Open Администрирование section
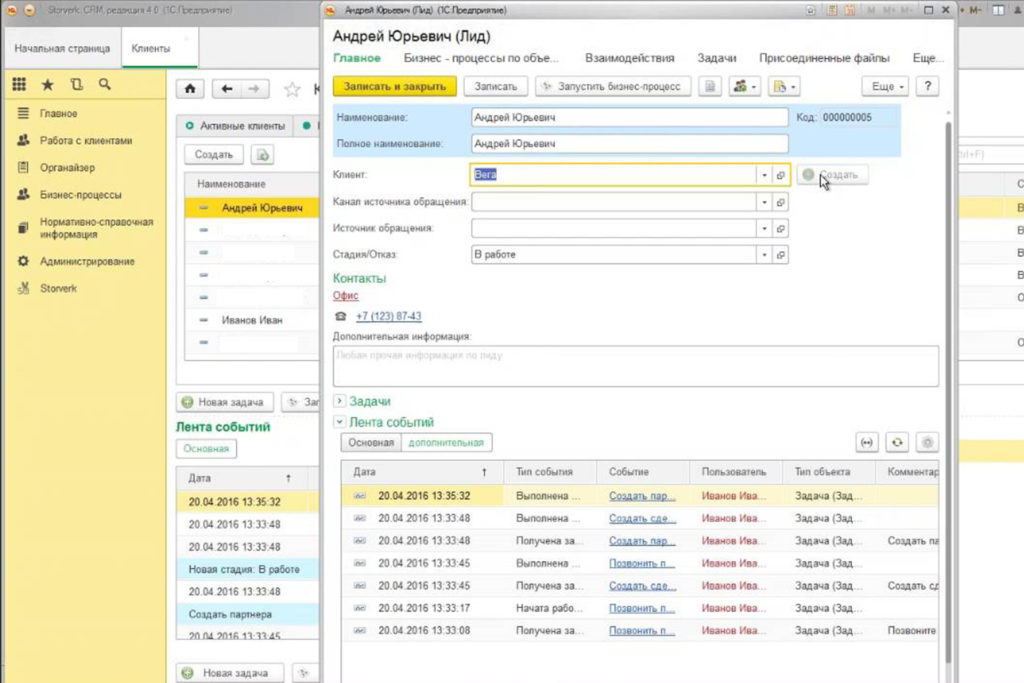The width and height of the screenshot is (1024, 683). 87,261
